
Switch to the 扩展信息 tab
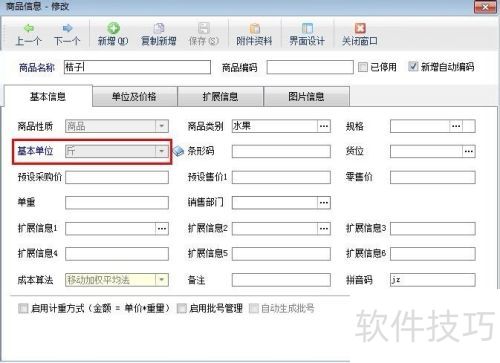[220, 97]
